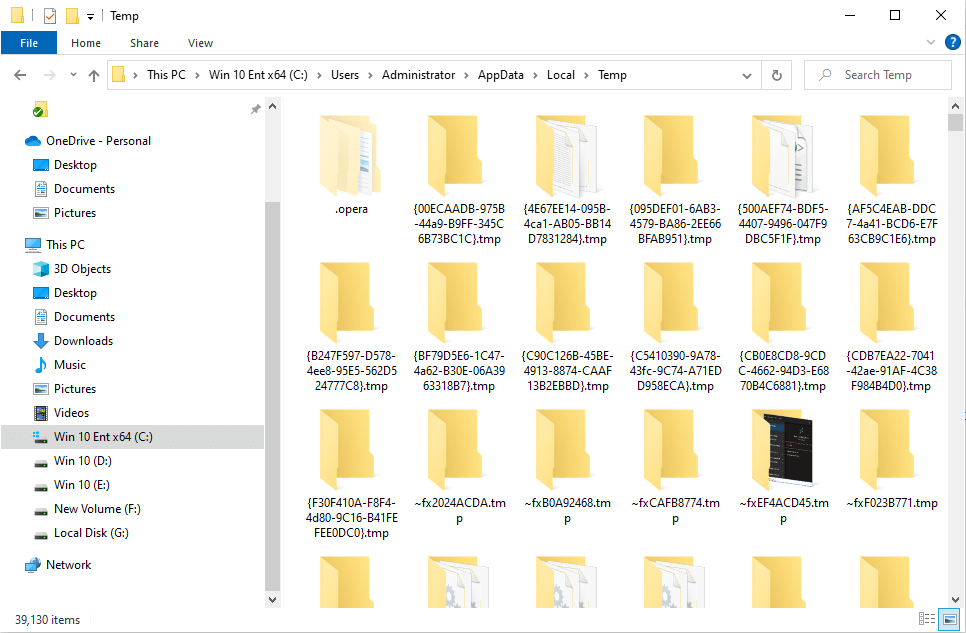The width and height of the screenshot is (966, 633).
Task: Select the {095DEF01-6AB3 folder icon
Action: [x=671, y=157]
